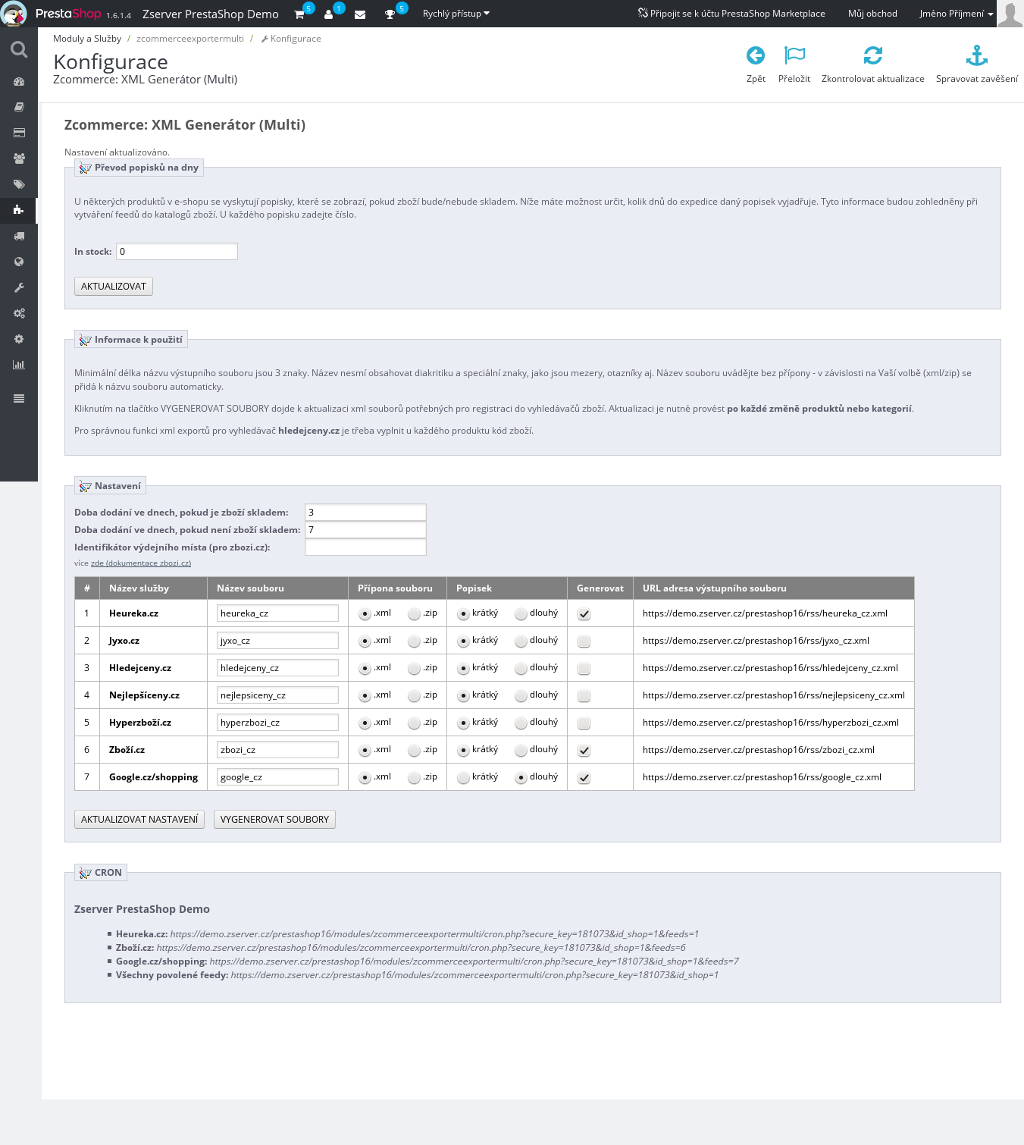Viewport: 1024px width, 1145px height.
Task: Click the user avatar in top-right corner
Action: (1010, 14)
